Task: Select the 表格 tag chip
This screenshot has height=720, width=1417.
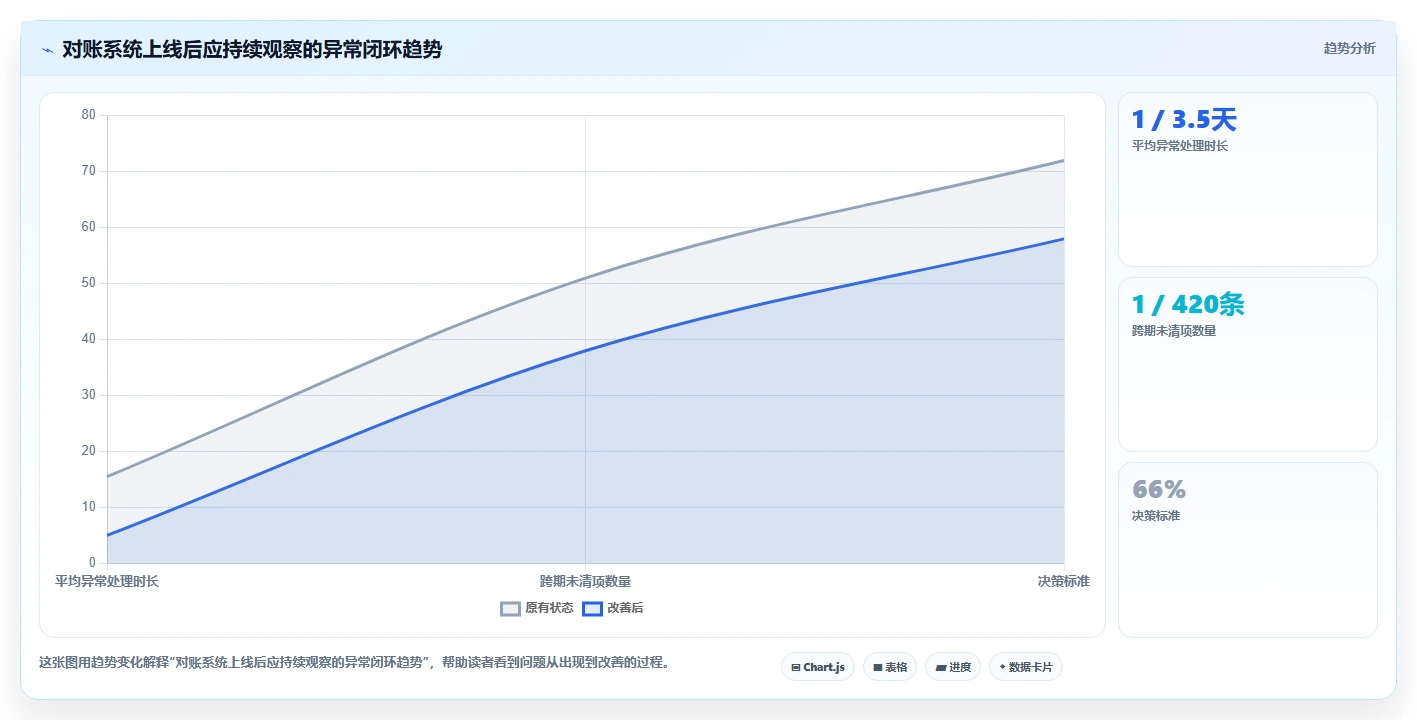Action: point(890,667)
